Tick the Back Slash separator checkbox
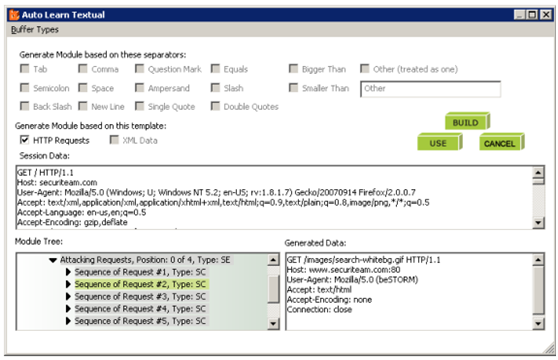This screenshot has width=558, height=360. 24,106
